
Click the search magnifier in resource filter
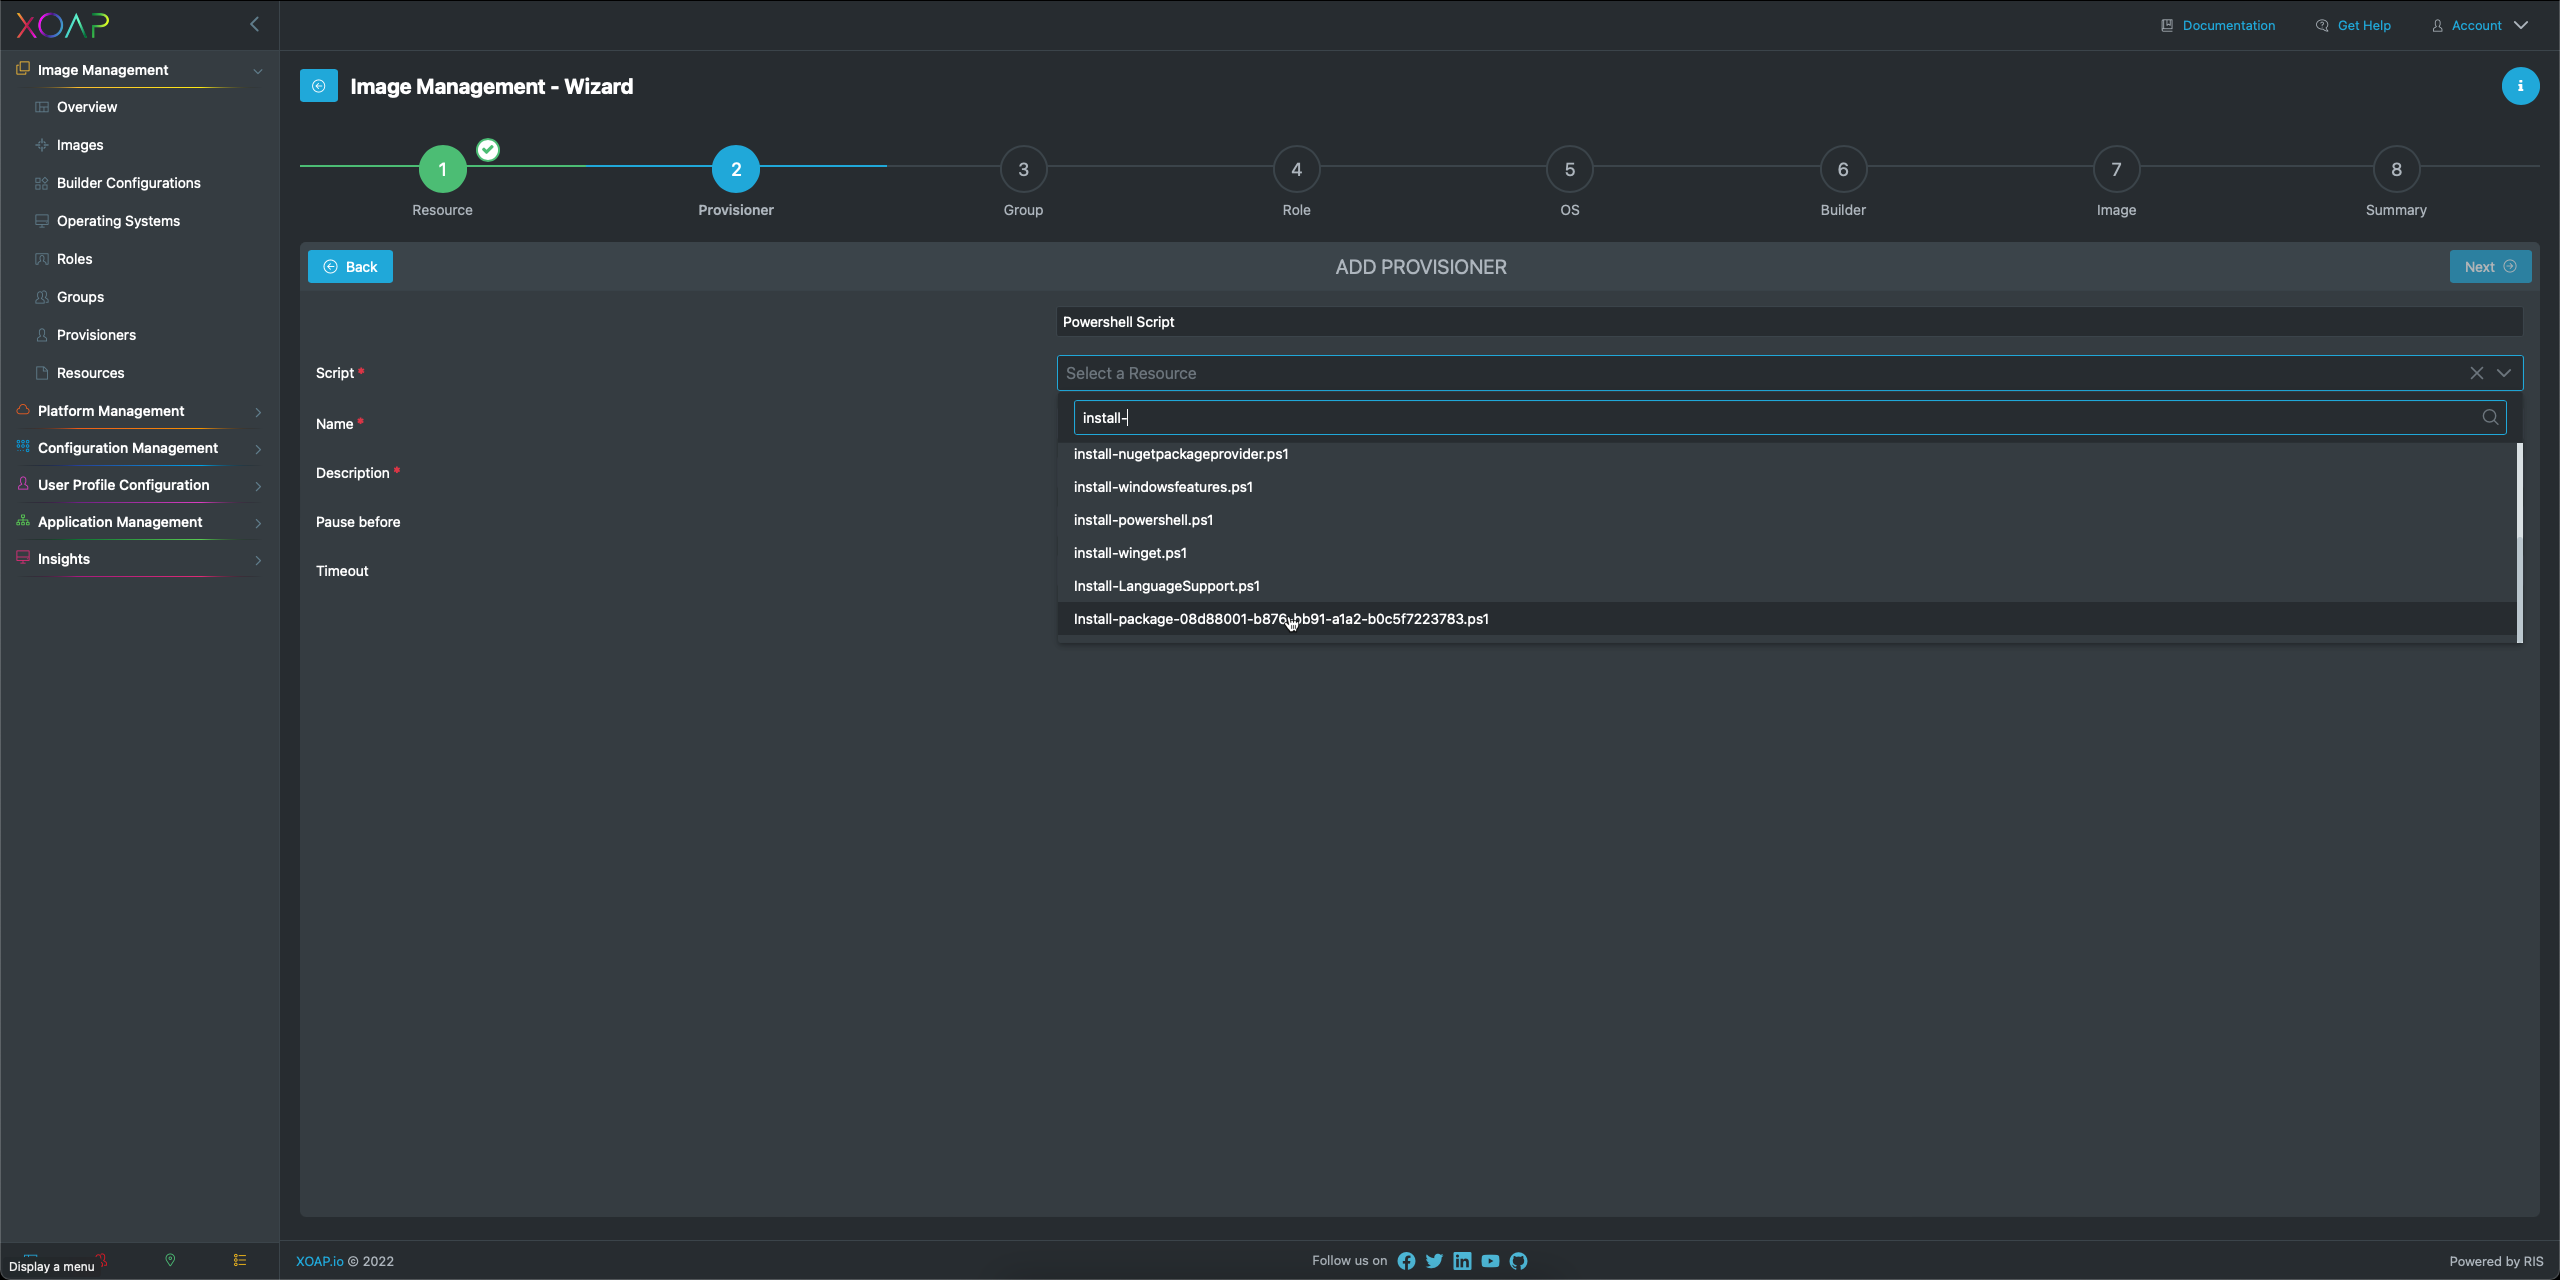tap(2490, 418)
